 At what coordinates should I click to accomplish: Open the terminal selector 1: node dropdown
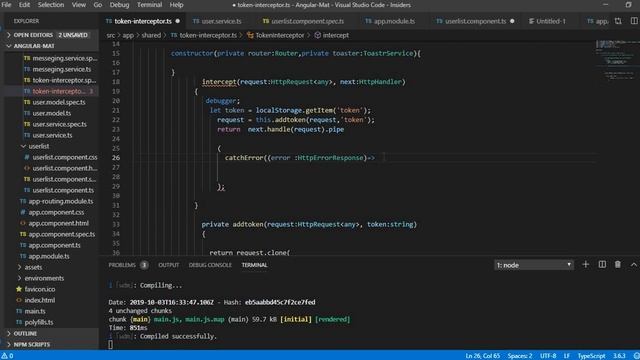[533, 265]
